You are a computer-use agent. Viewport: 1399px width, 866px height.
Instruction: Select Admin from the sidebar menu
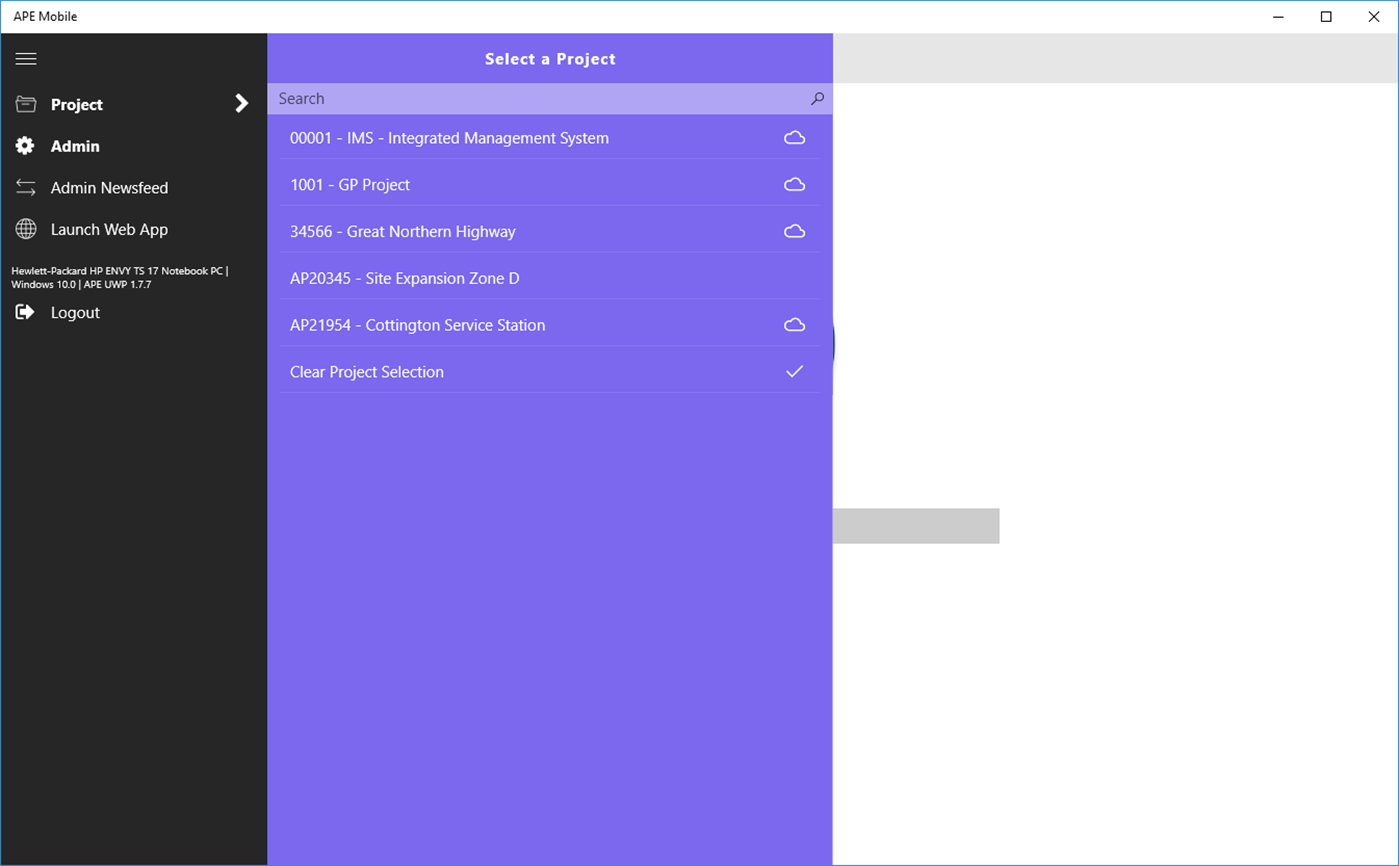(76, 146)
